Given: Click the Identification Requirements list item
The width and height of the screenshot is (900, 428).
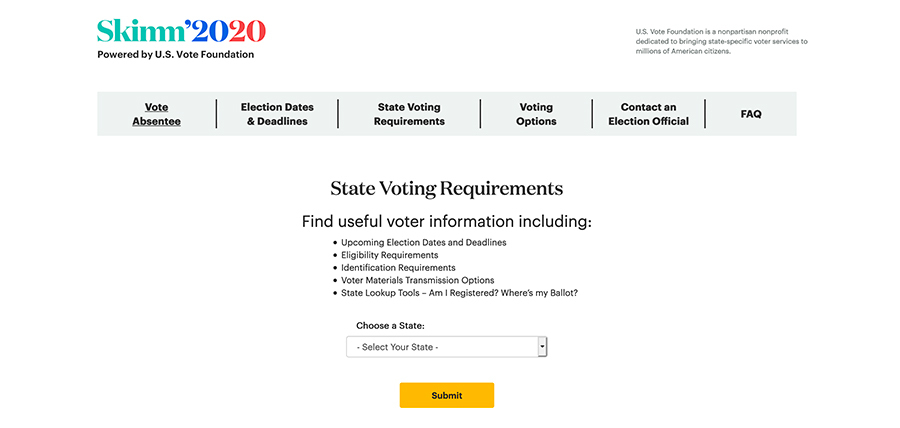Looking at the screenshot, I should tap(398, 268).
